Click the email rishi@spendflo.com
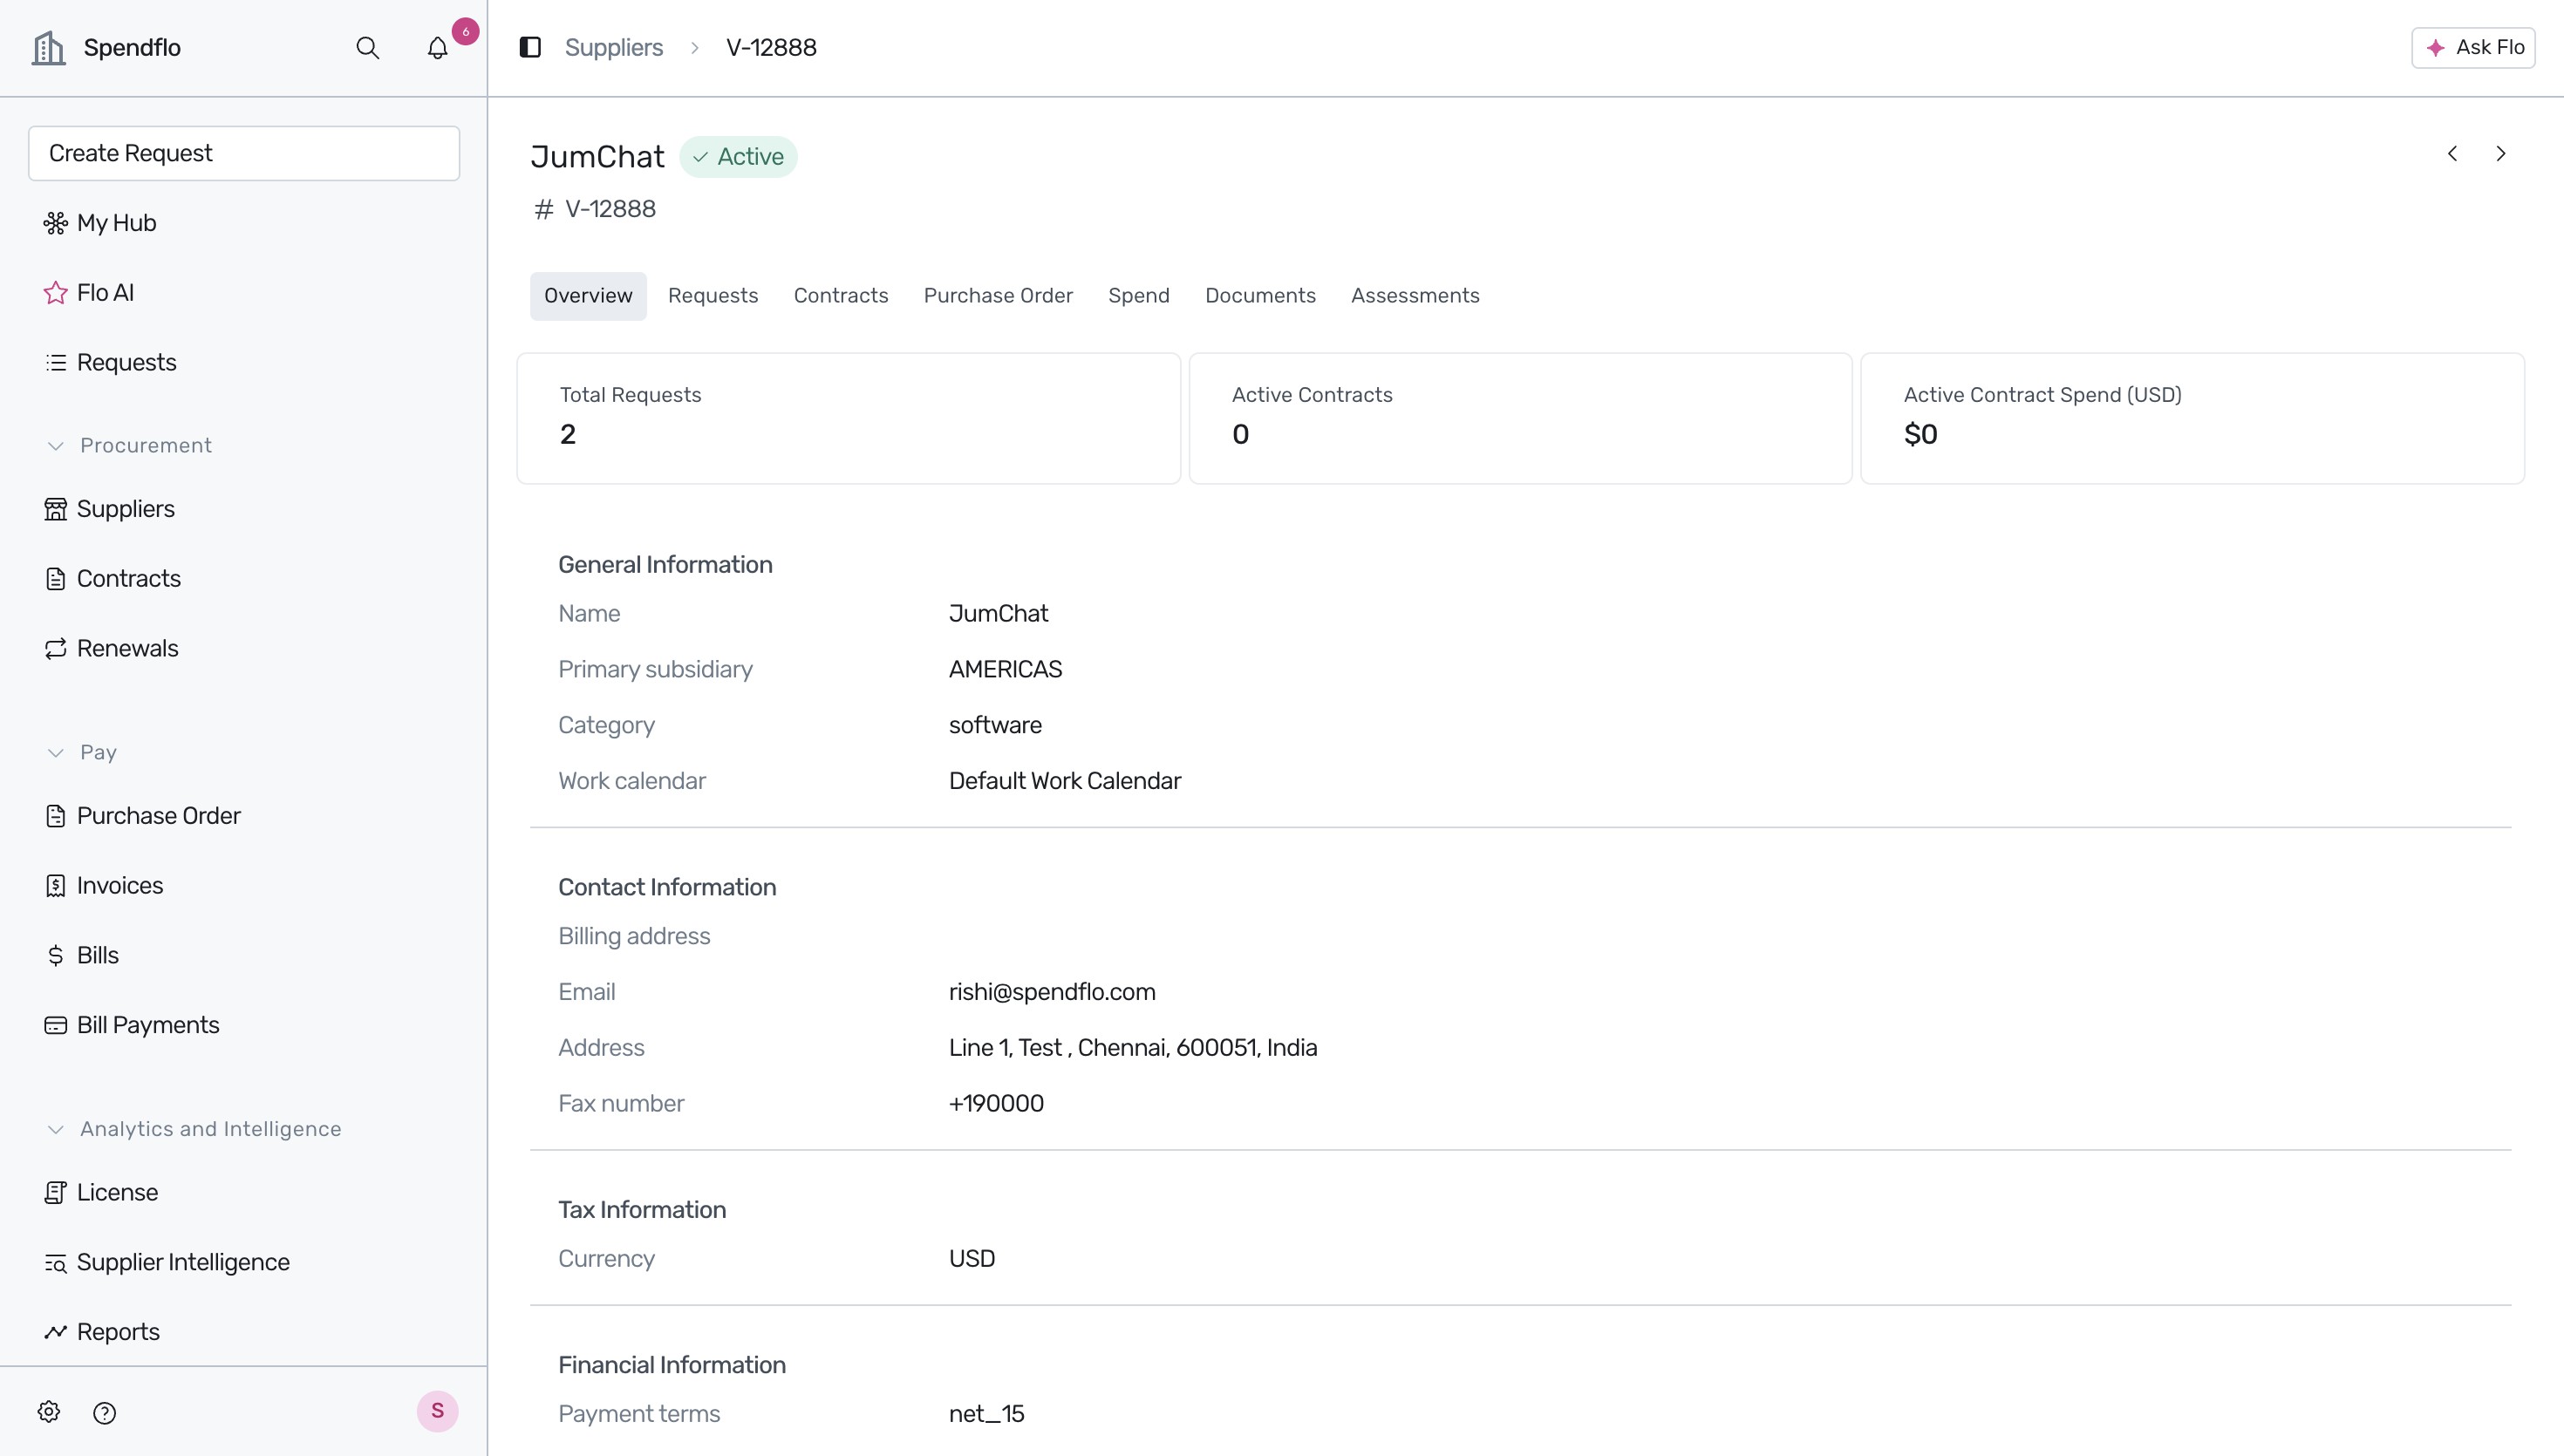This screenshot has width=2564, height=1456. click(1052, 992)
